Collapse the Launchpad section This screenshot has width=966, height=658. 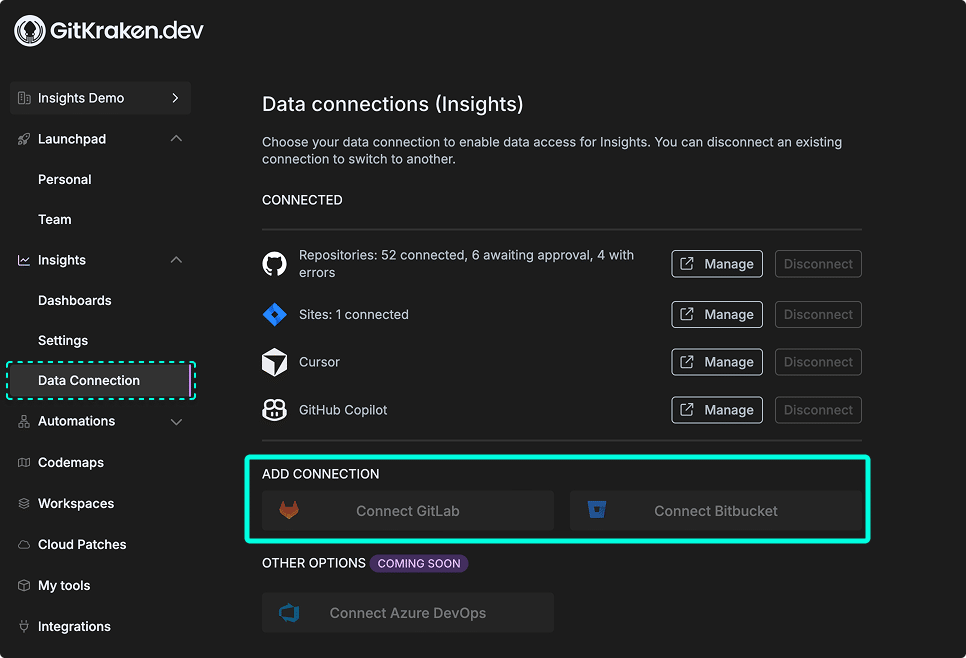(176, 139)
